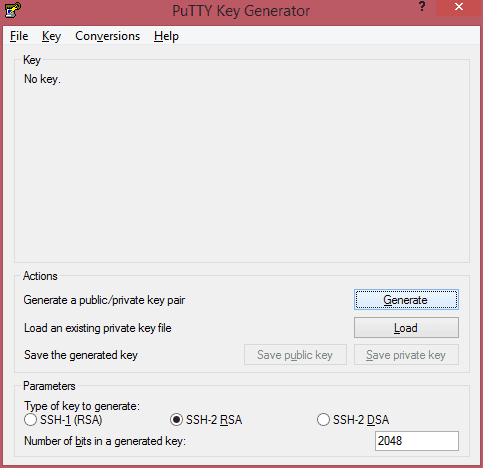The height and width of the screenshot is (468, 483).
Task: Click Generate to create a key pair
Action: click(x=406, y=300)
